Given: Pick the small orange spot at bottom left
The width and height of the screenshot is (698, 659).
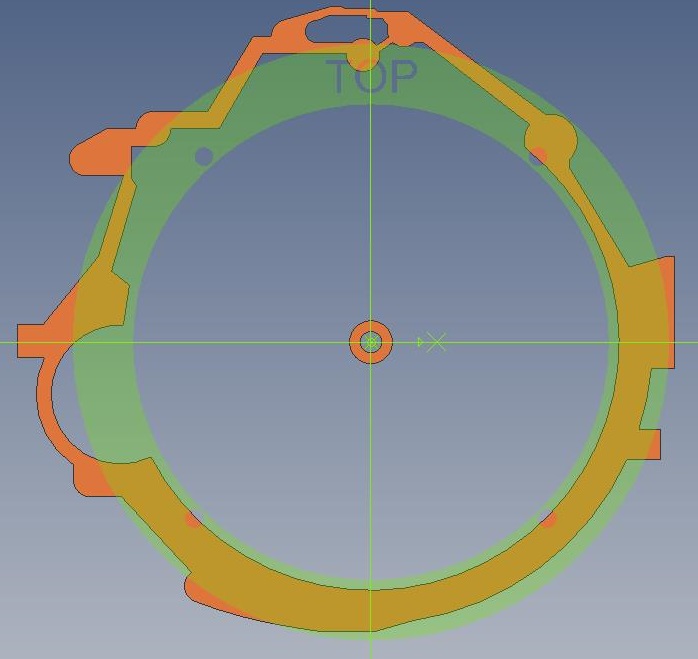Looking at the screenshot, I should click(x=193, y=519).
